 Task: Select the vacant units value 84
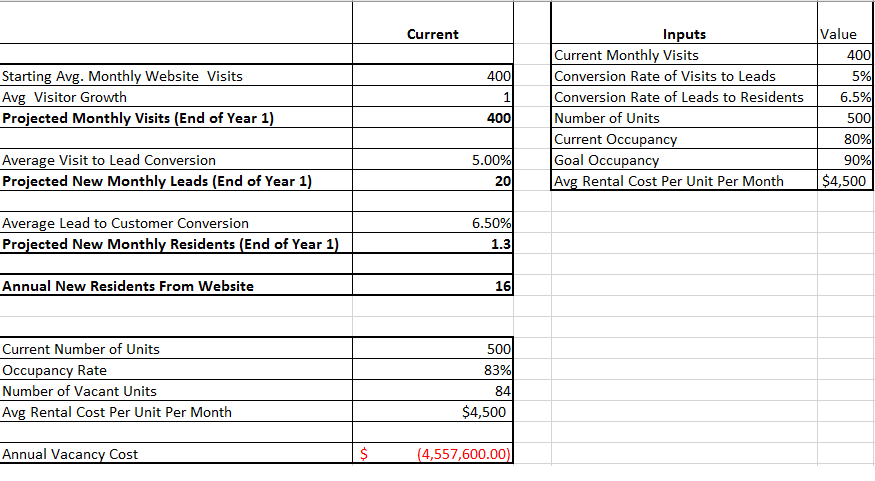(432, 391)
